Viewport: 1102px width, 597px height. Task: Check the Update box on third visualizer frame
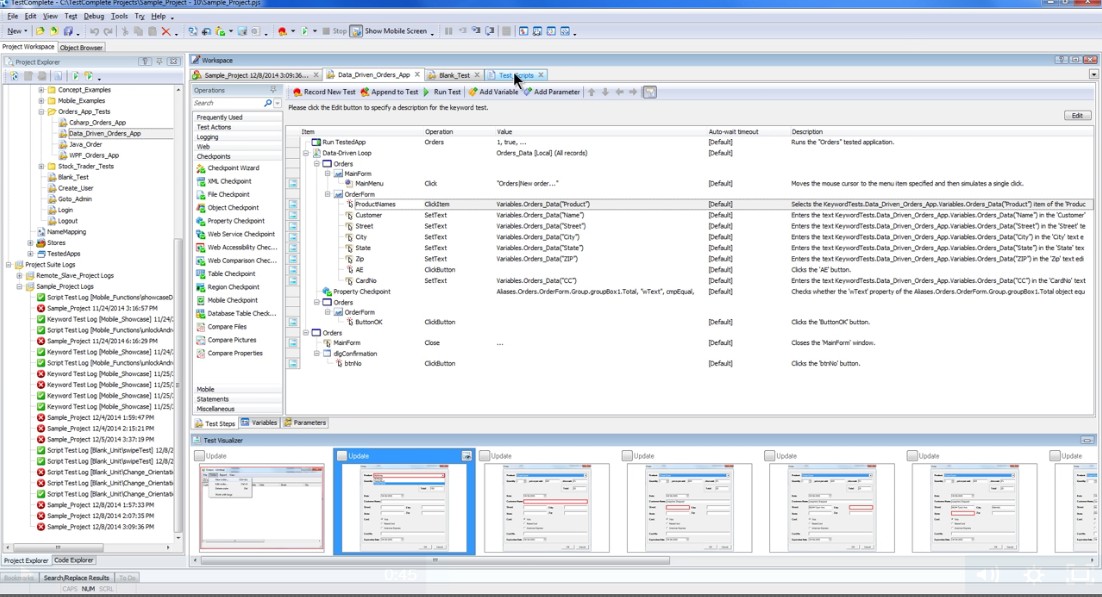pos(485,456)
